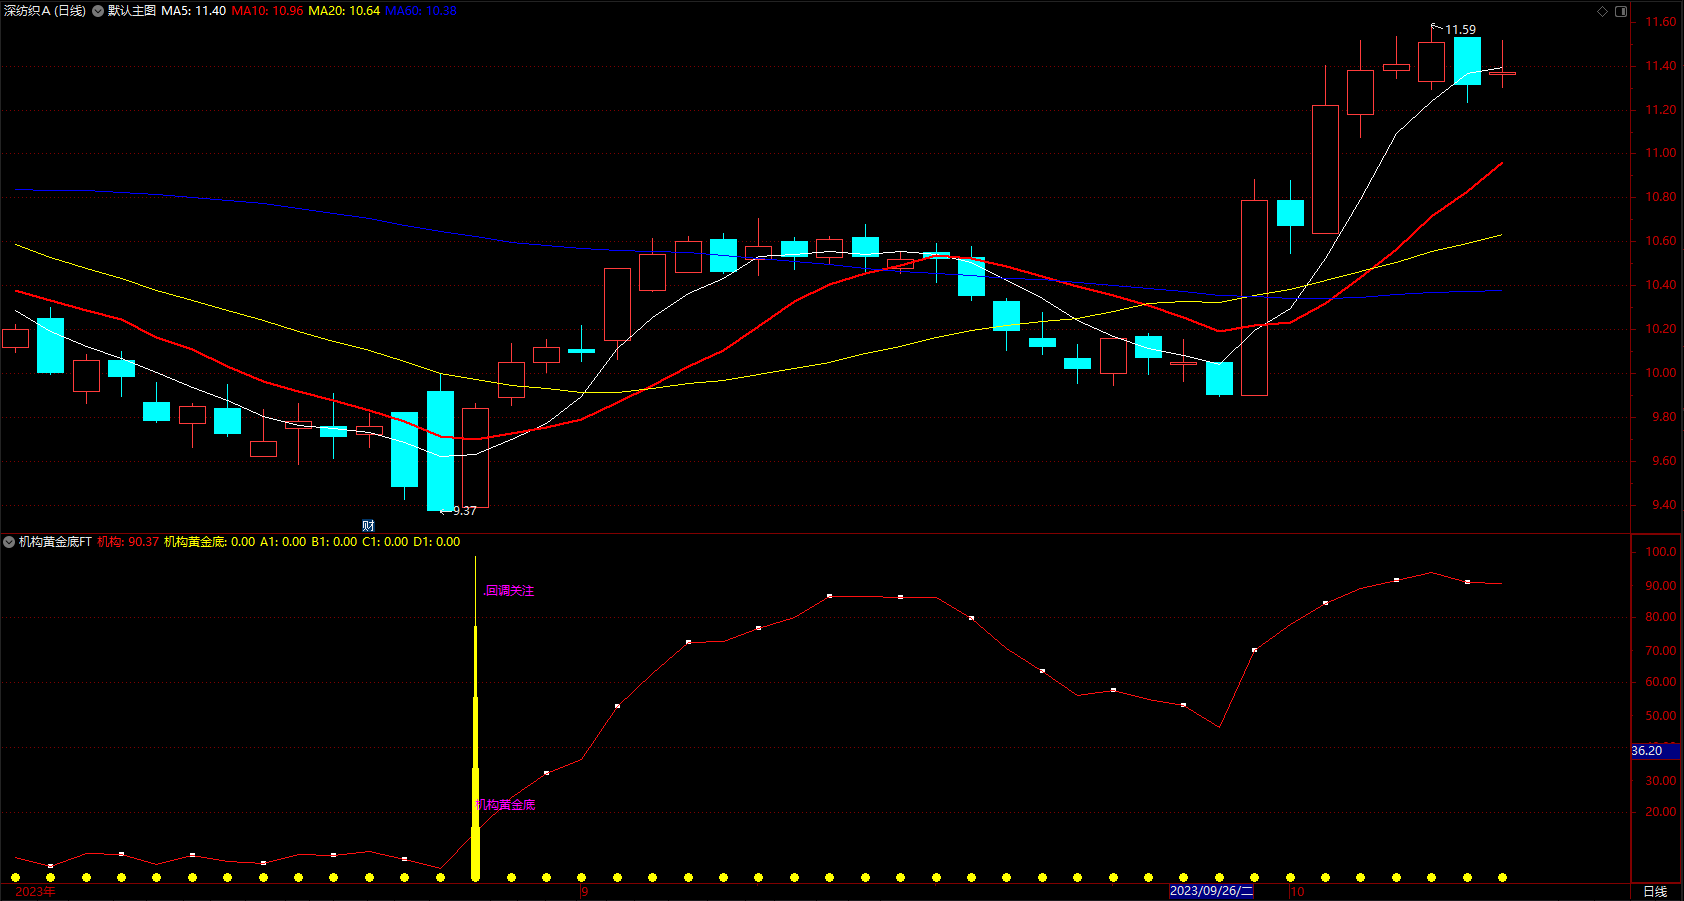
Task: Click the yellow MA20 legend label
Action: [x=344, y=11]
